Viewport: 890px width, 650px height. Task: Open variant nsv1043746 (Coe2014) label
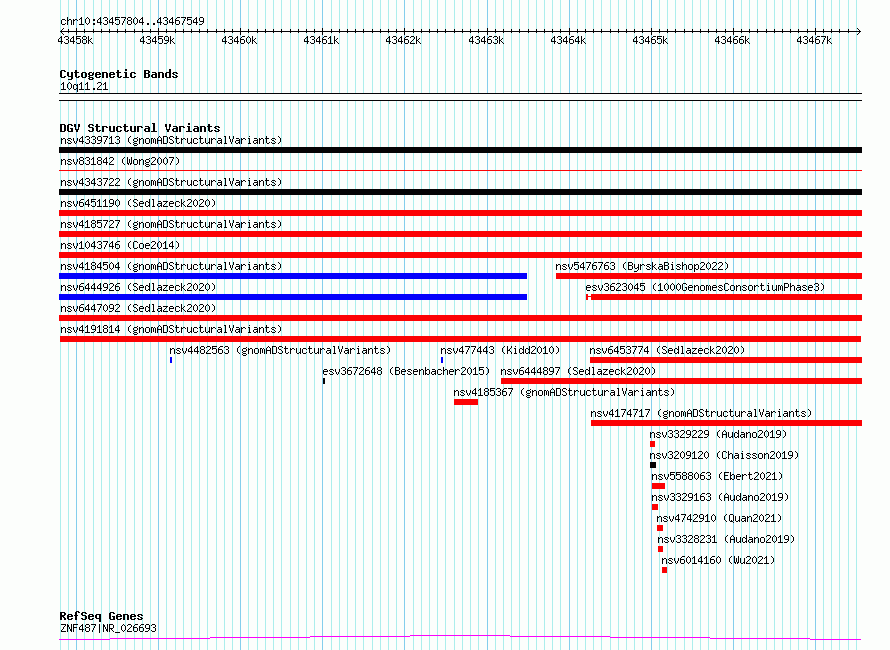point(120,245)
